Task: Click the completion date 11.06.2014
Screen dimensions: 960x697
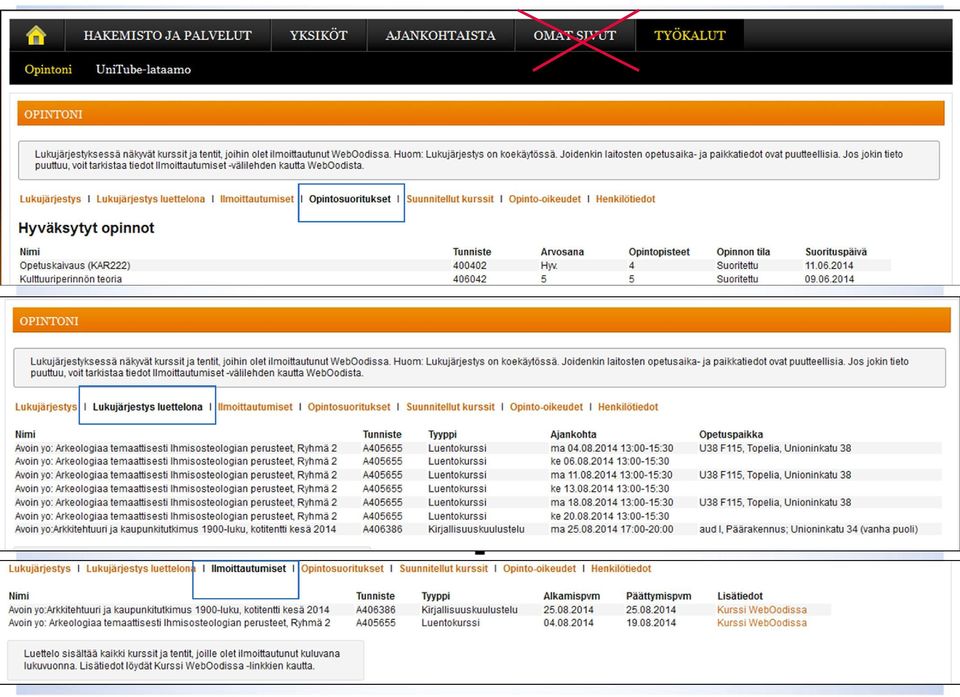Action: [829, 265]
